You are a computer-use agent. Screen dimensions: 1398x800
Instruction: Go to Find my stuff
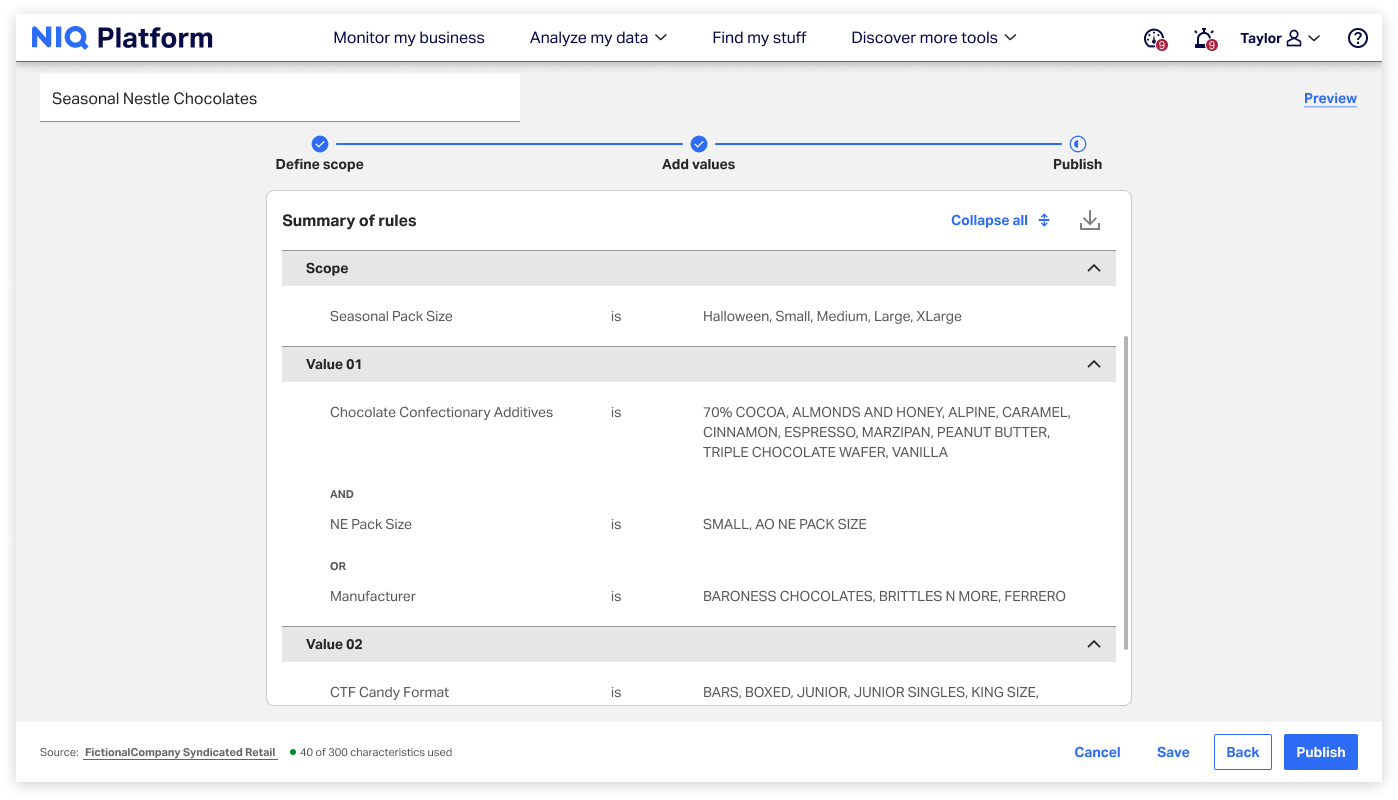(759, 38)
